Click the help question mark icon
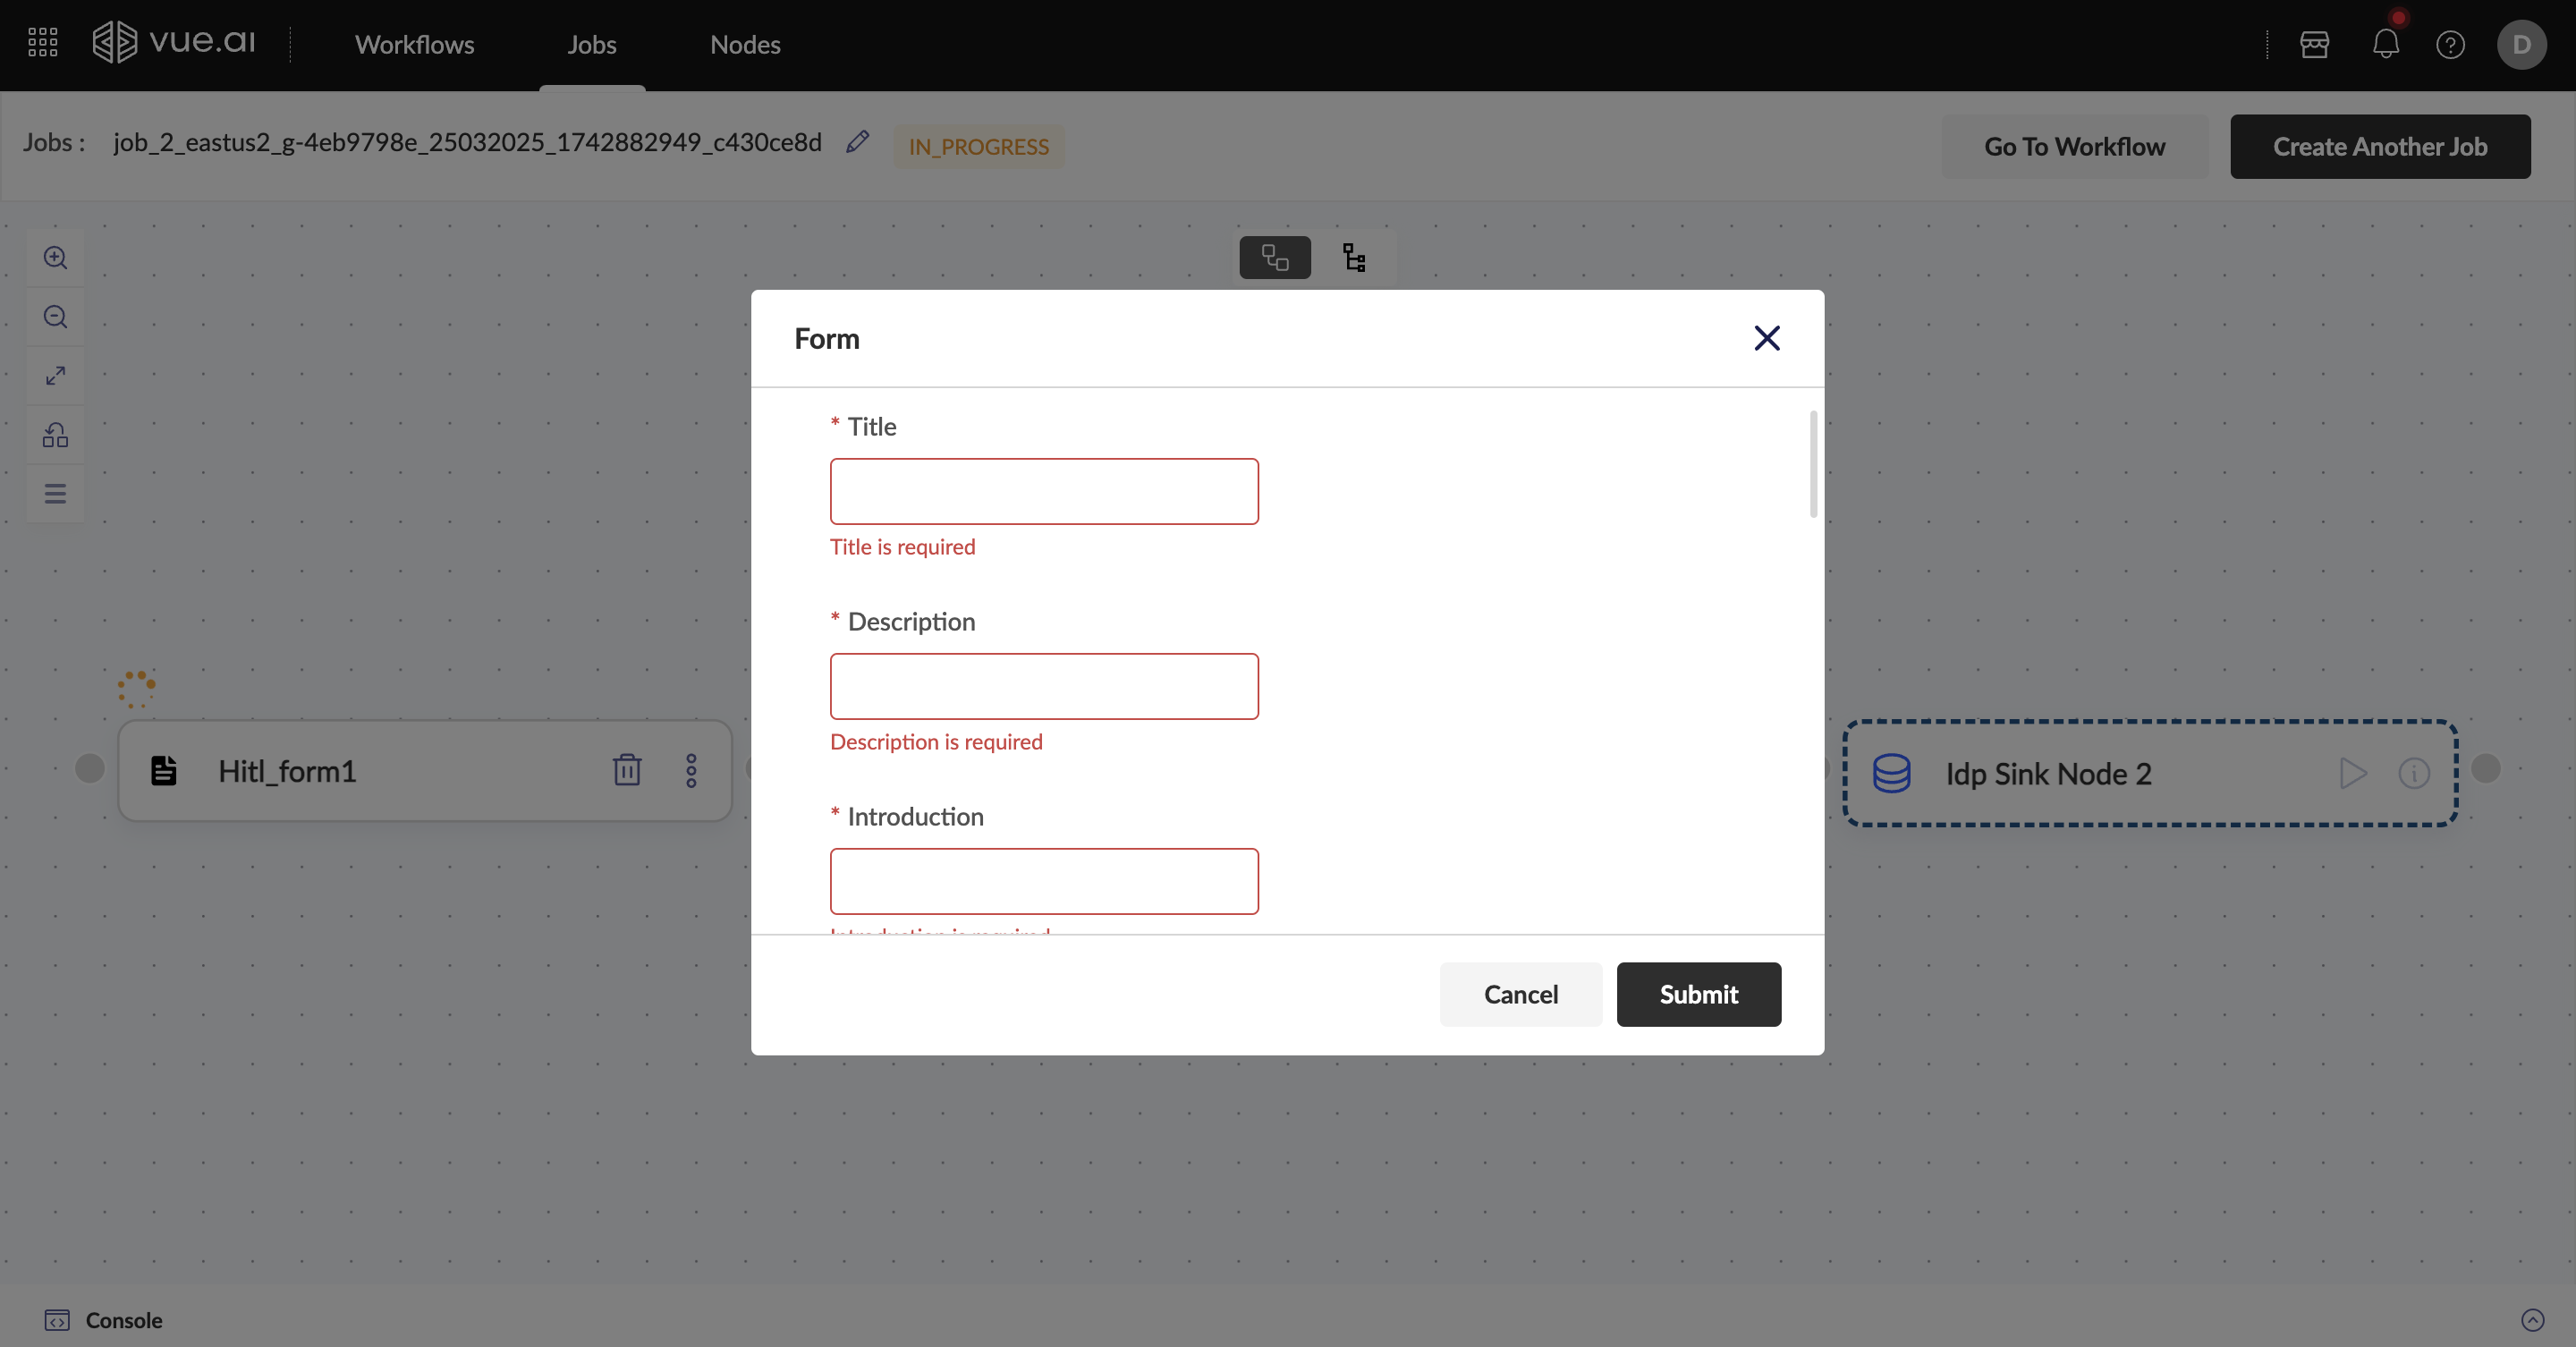 coord(2450,45)
